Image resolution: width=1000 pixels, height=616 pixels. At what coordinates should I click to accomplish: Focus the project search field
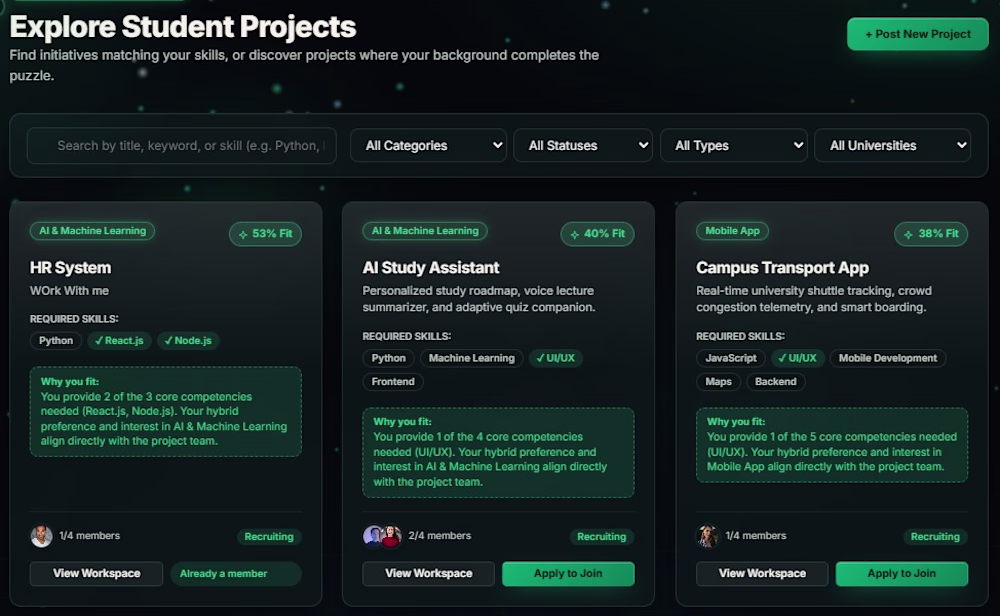tap(181, 145)
